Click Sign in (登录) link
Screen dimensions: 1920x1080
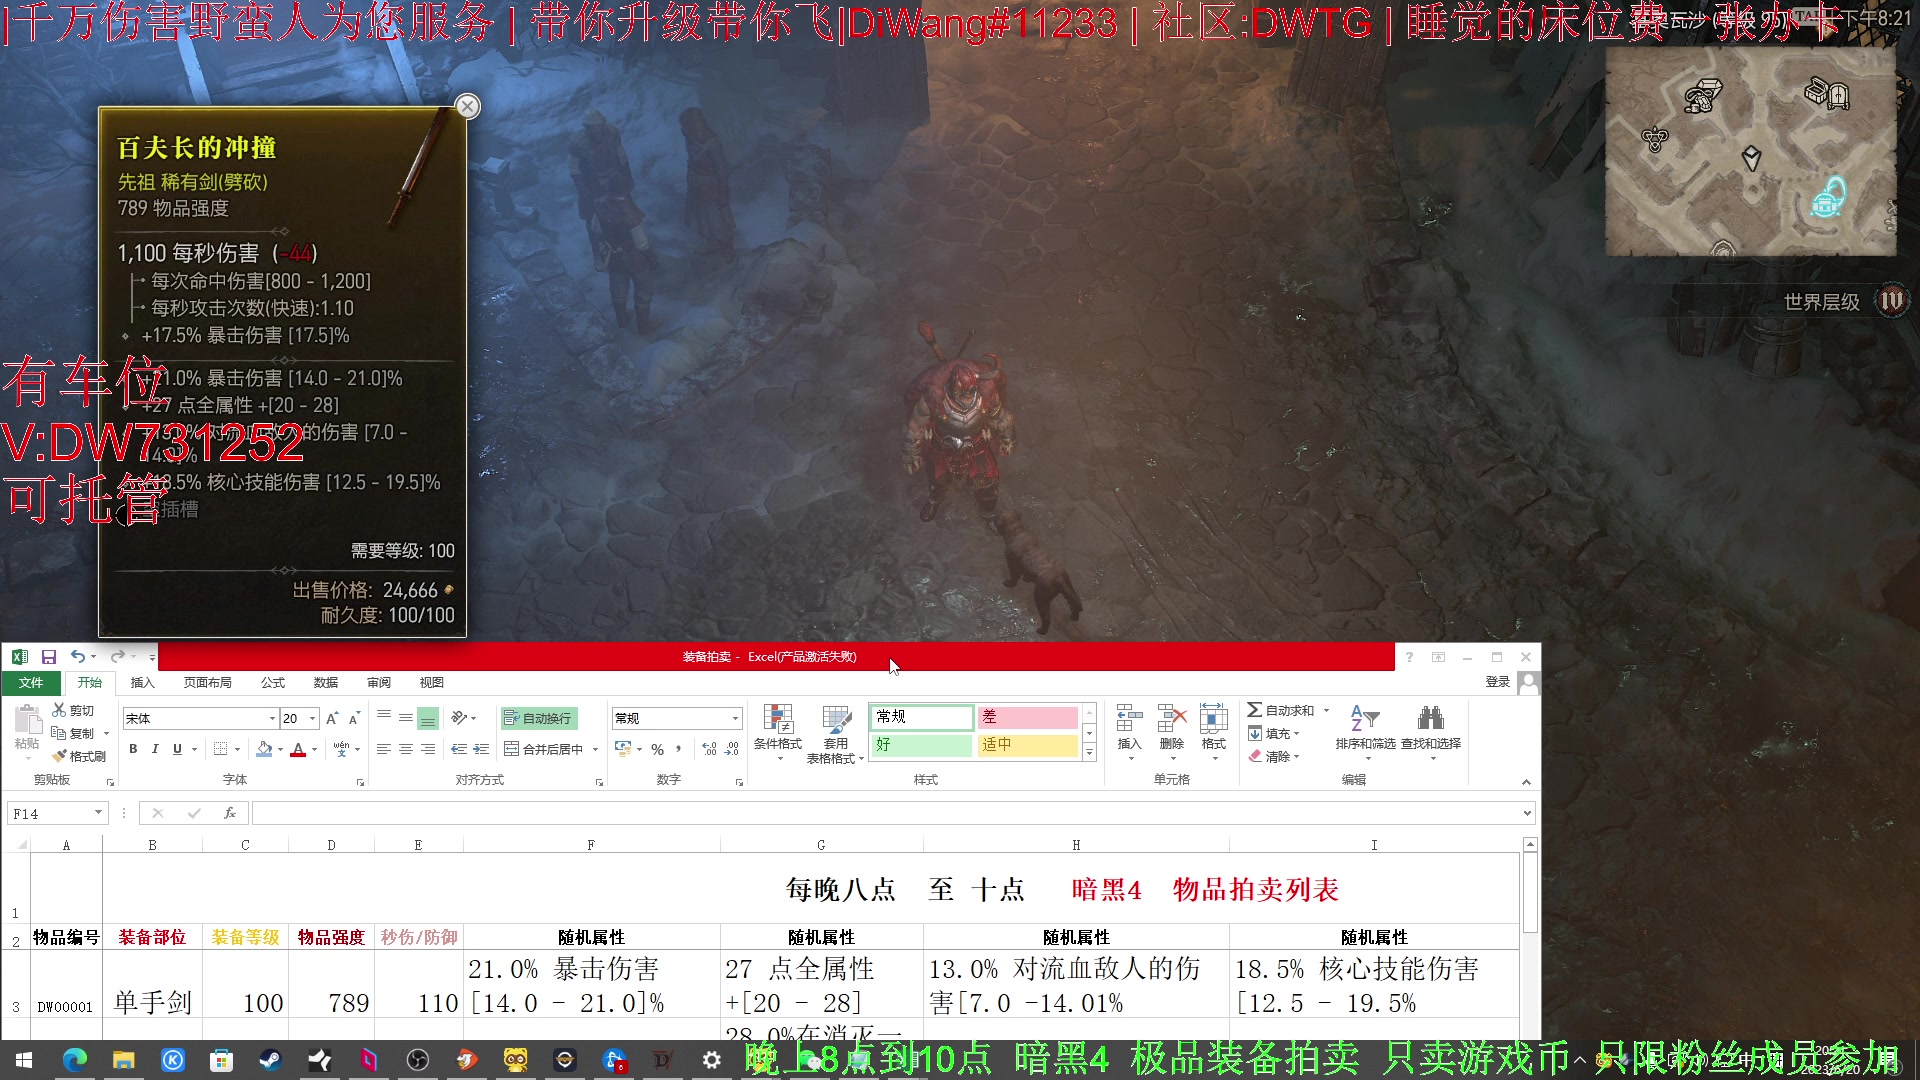click(1498, 682)
